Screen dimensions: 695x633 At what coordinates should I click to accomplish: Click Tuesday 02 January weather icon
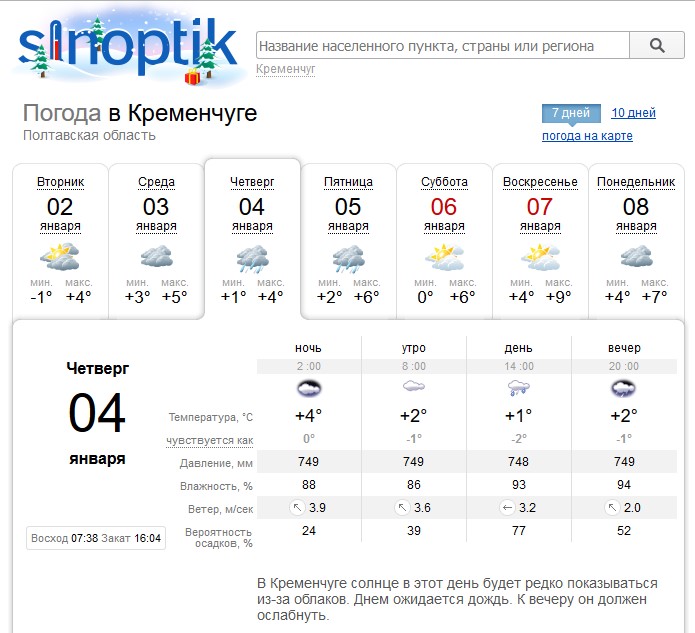(60, 258)
